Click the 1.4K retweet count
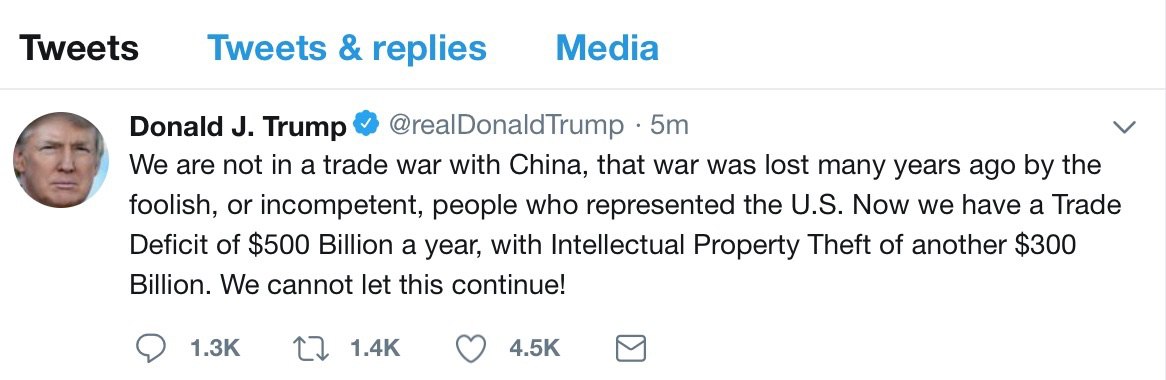Image resolution: width=1166 pixels, height=380 pixels. 376,348
